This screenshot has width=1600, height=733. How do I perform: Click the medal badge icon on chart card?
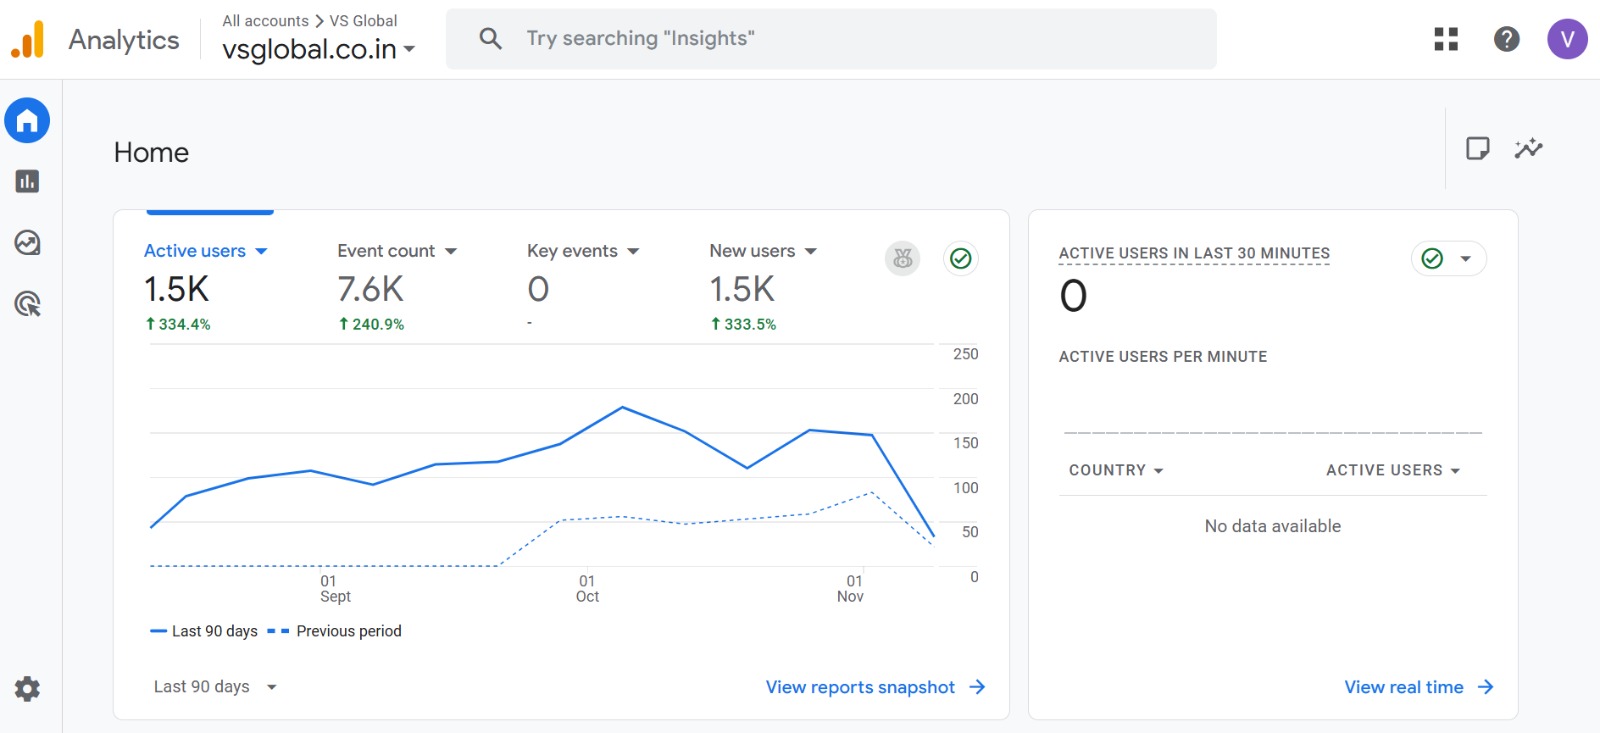click(x=902, y=259)
